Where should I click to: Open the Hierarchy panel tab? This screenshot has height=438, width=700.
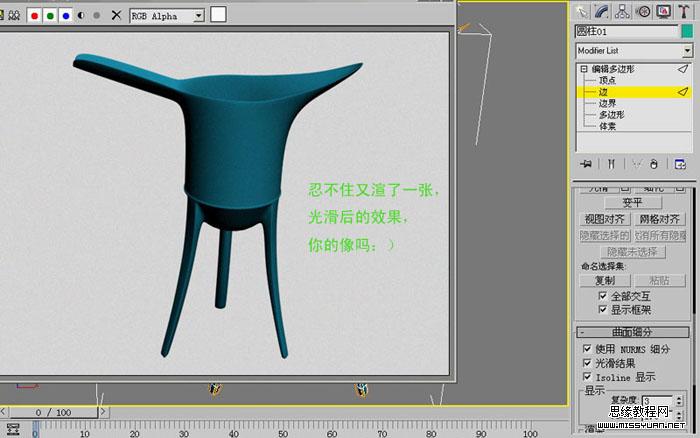click(x=622, y=12)
